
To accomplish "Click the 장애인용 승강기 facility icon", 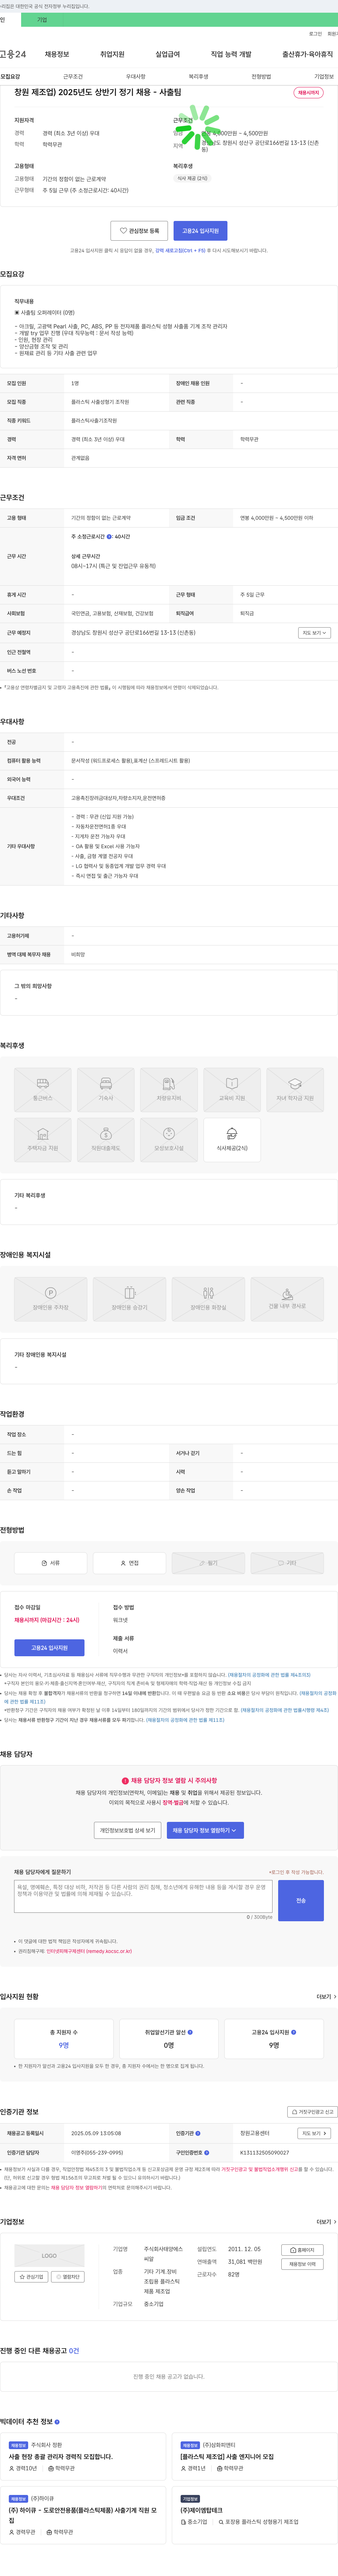I will point(130,1299).
